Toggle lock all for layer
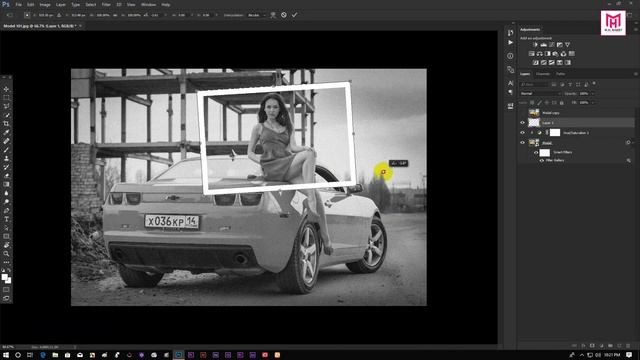 point(562,103)
